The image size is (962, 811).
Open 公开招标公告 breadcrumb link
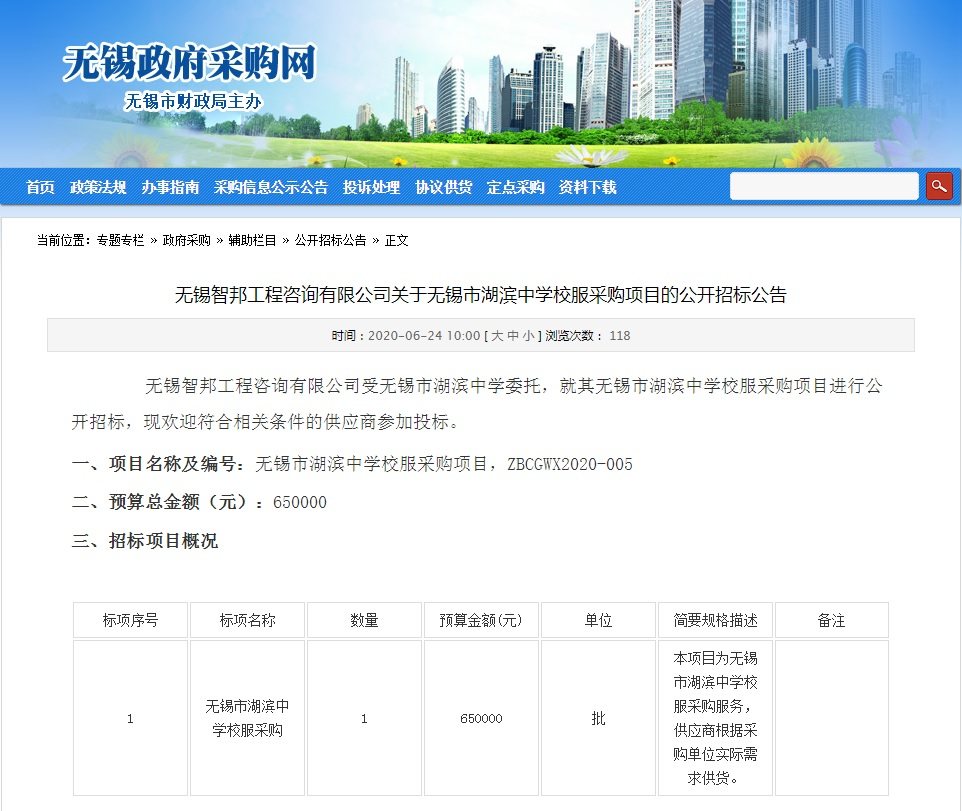click(330, 241)
